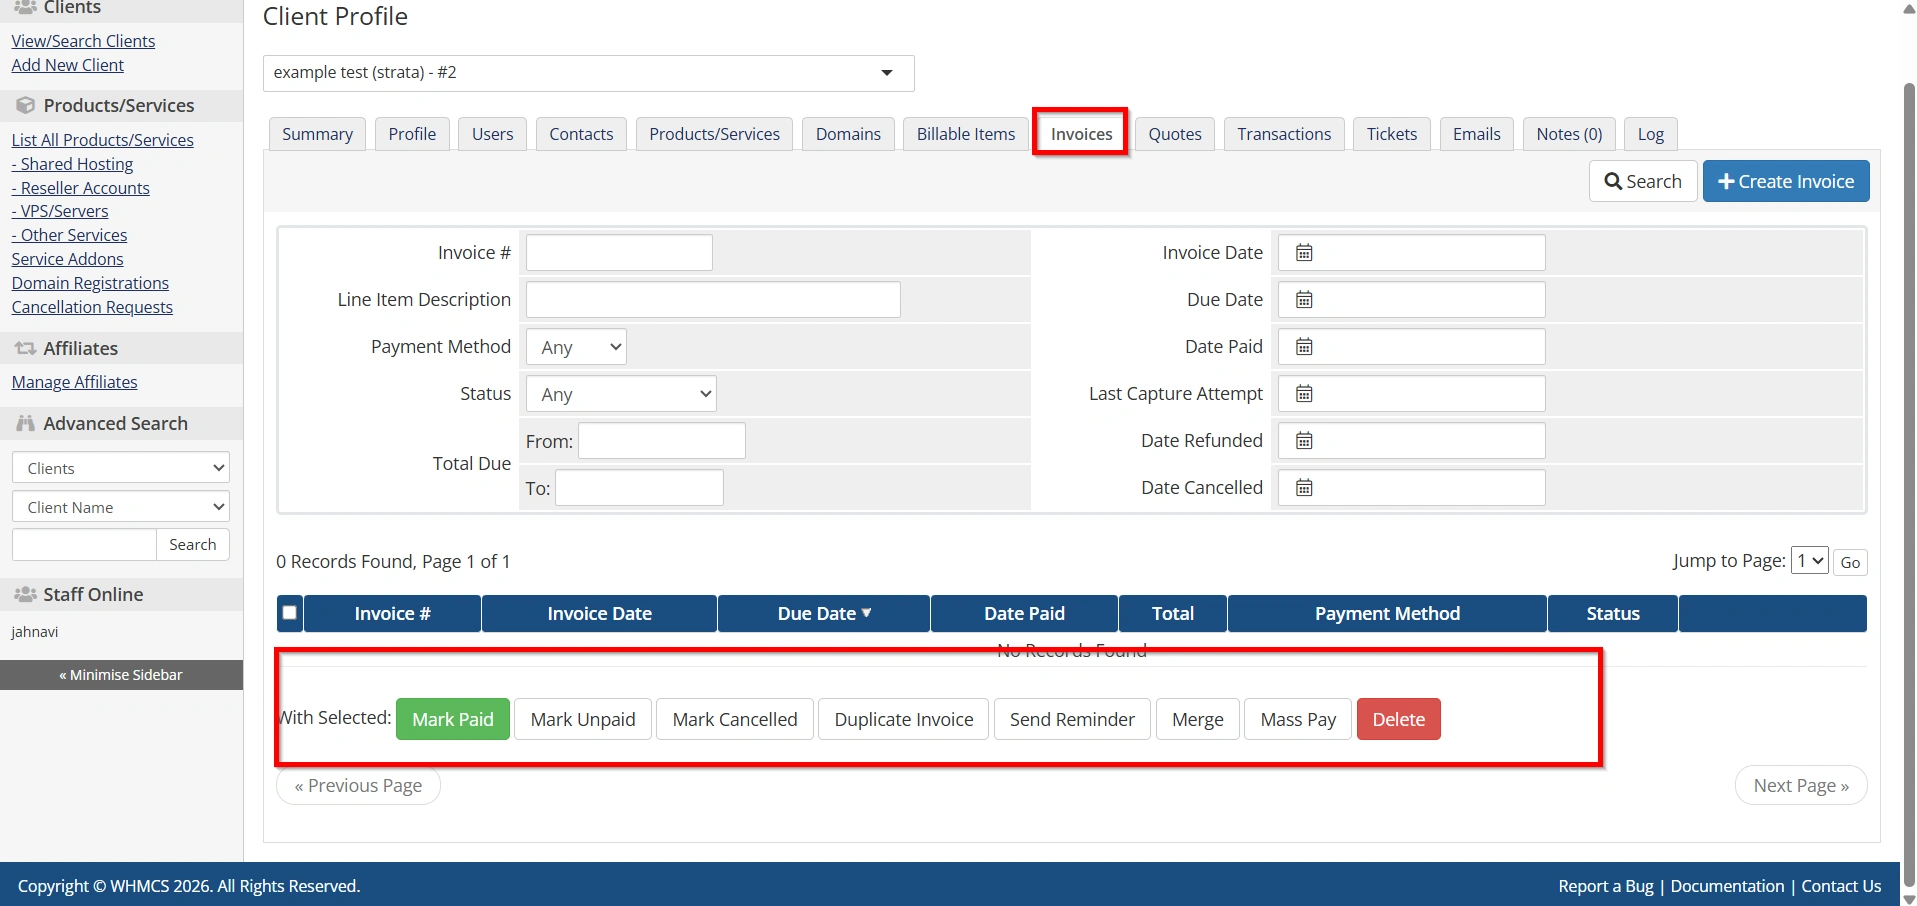Open the Manage Affiliates link
Screen dimensions: 1917x906
[x=74, y=382]
